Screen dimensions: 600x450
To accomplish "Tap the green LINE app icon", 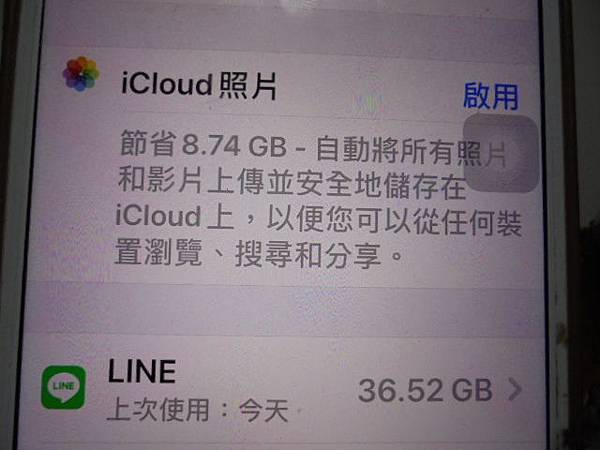I will tap(64, 387).
